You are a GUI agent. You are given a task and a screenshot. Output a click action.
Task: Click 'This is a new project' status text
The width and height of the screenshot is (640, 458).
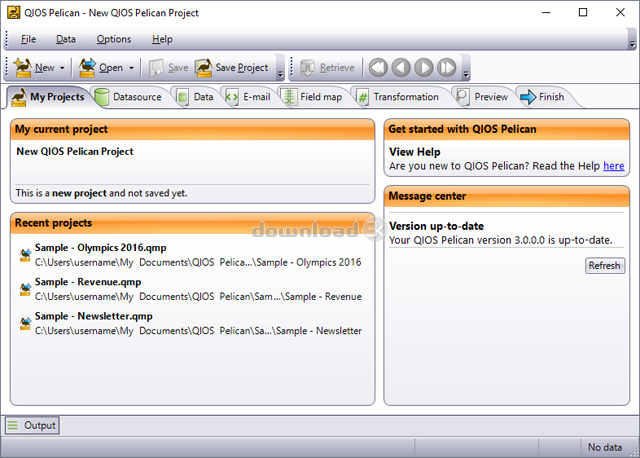pyautogui.click(x=101, y=193)
